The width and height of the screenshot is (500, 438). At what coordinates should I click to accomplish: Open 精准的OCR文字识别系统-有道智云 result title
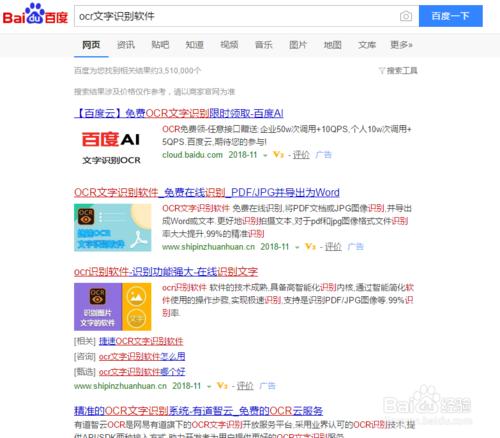pyautogui.click(x=198, y=411)
